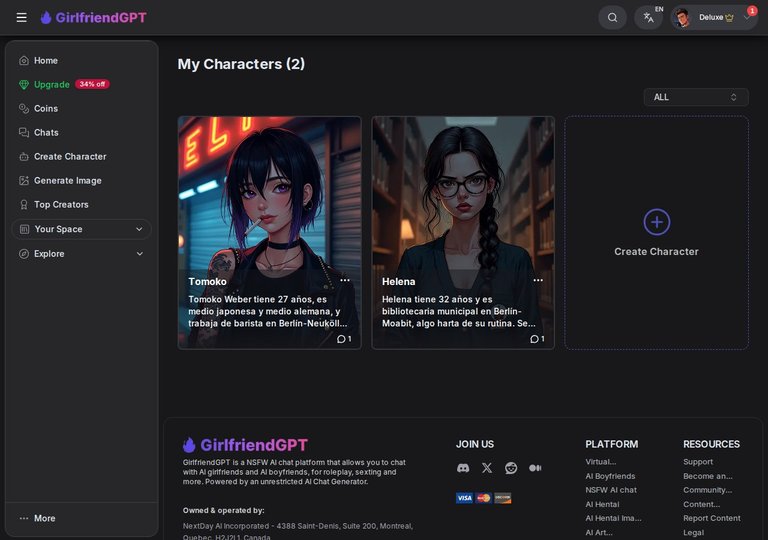768x540 pixels.
Task: Click Tomoko chat count bubble icon
Action: coord(341,339)
